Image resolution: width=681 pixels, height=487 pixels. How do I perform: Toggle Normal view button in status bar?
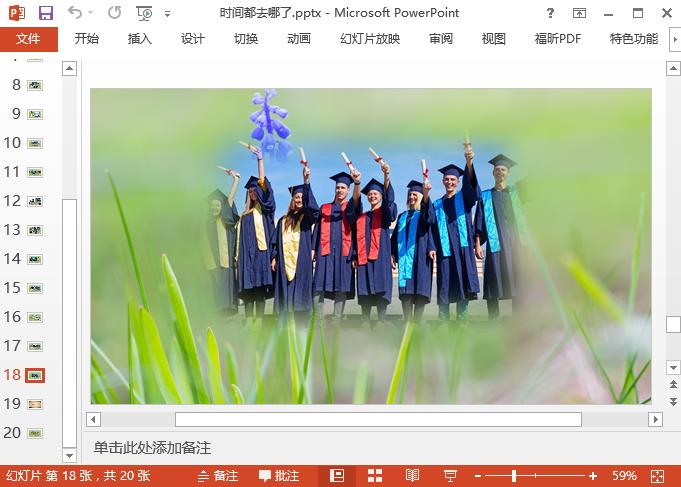pos(337,476)
